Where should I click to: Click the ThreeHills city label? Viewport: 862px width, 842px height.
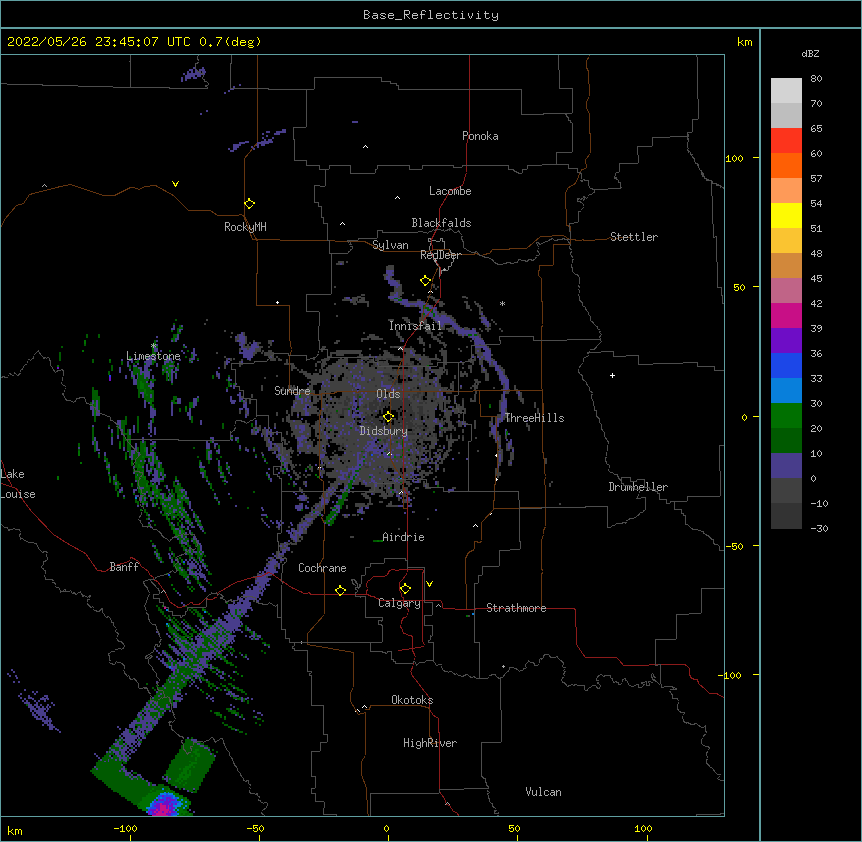(x=534, y=418)
